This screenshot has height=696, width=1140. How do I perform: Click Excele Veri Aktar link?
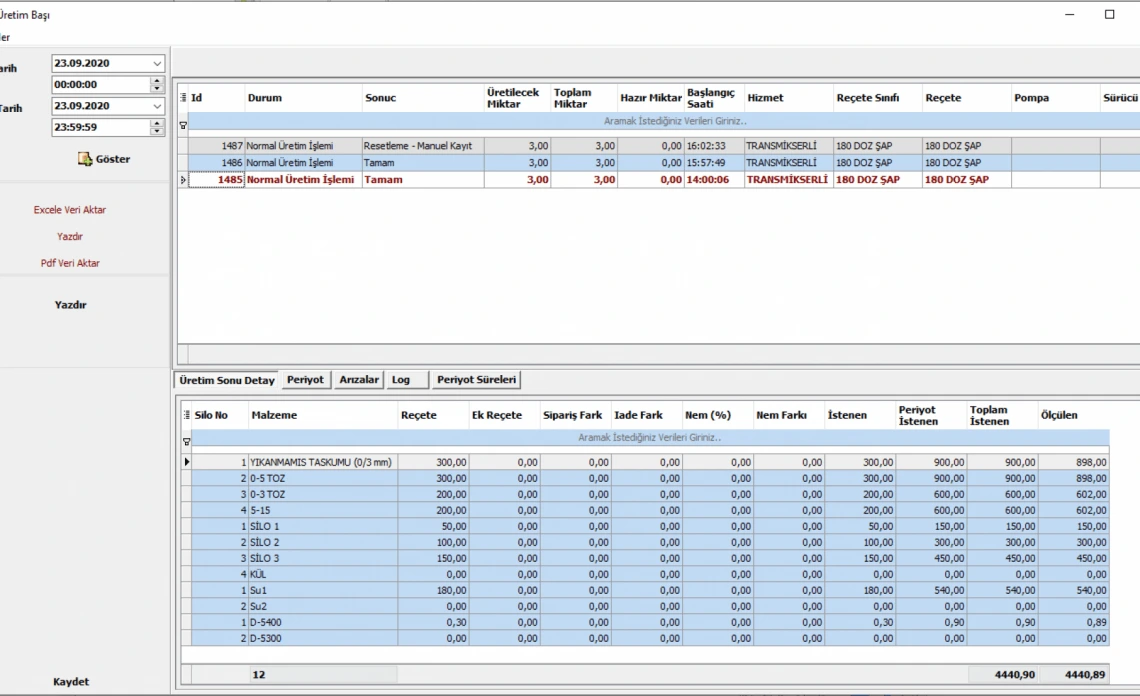[70, 210]
